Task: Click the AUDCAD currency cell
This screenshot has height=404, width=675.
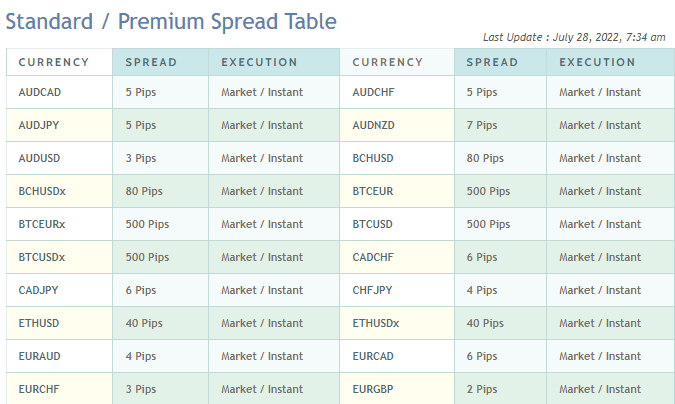Action: (x=59, y=92)
